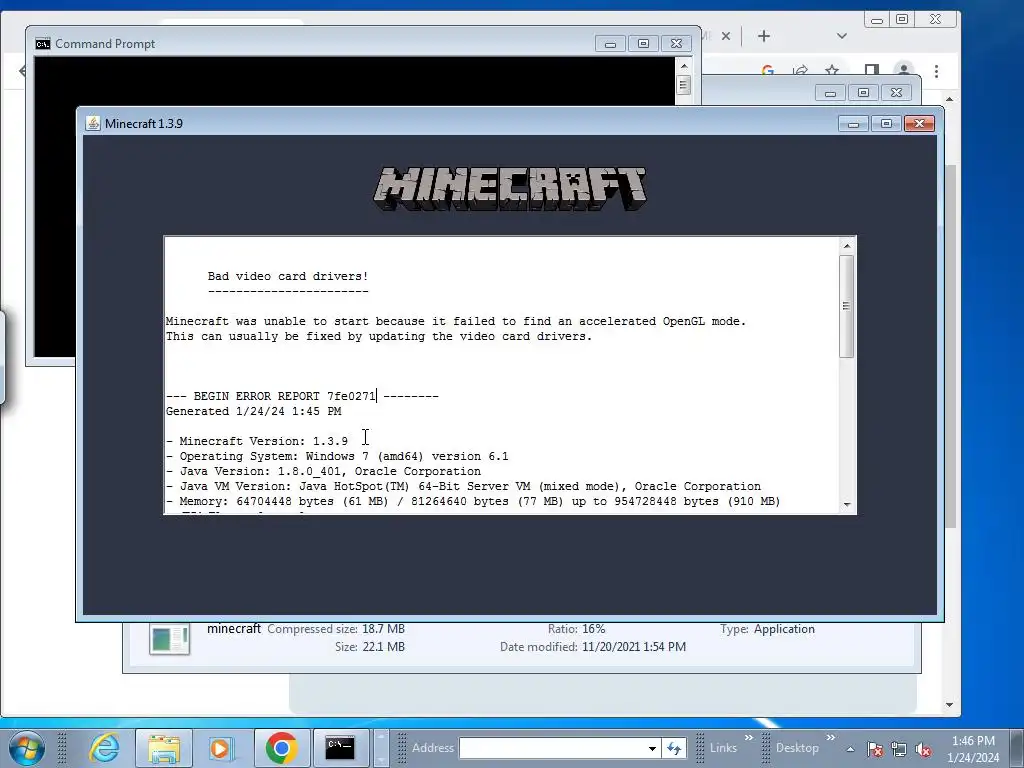Click the Links toolbar label

(723, 748)
